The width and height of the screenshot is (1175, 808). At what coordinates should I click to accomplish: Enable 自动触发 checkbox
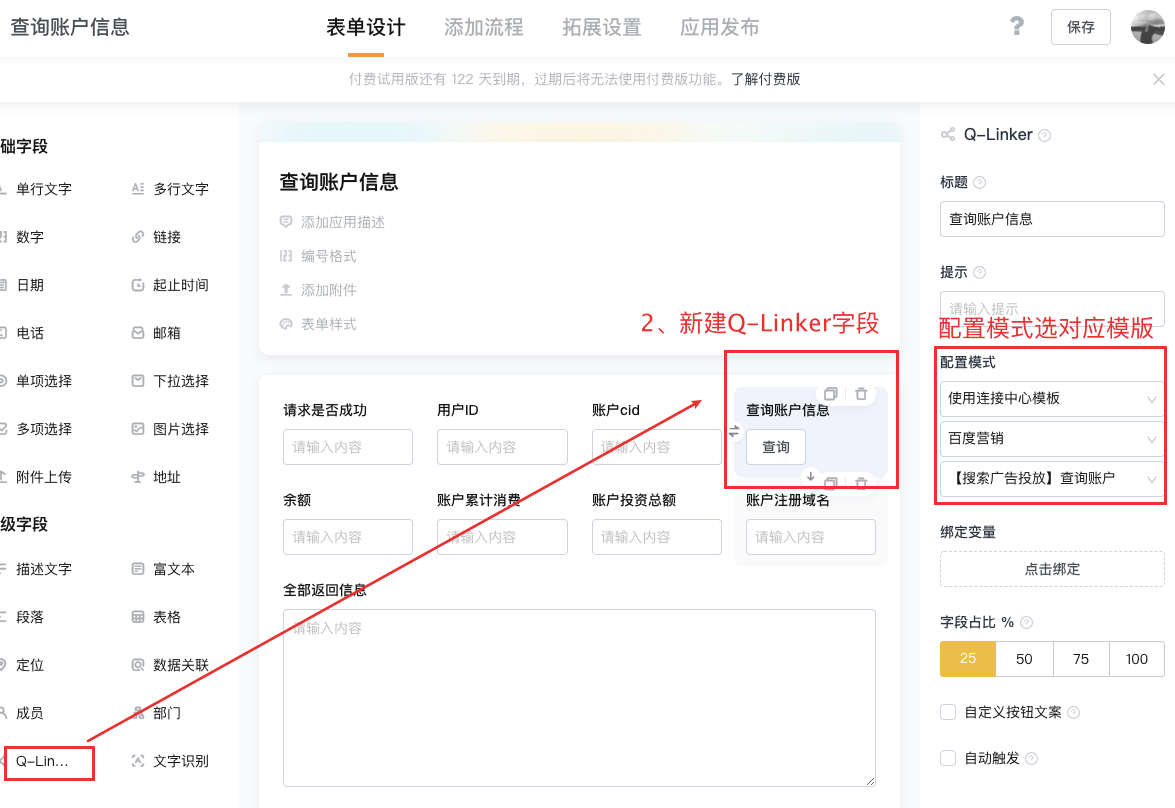[948, 758]
